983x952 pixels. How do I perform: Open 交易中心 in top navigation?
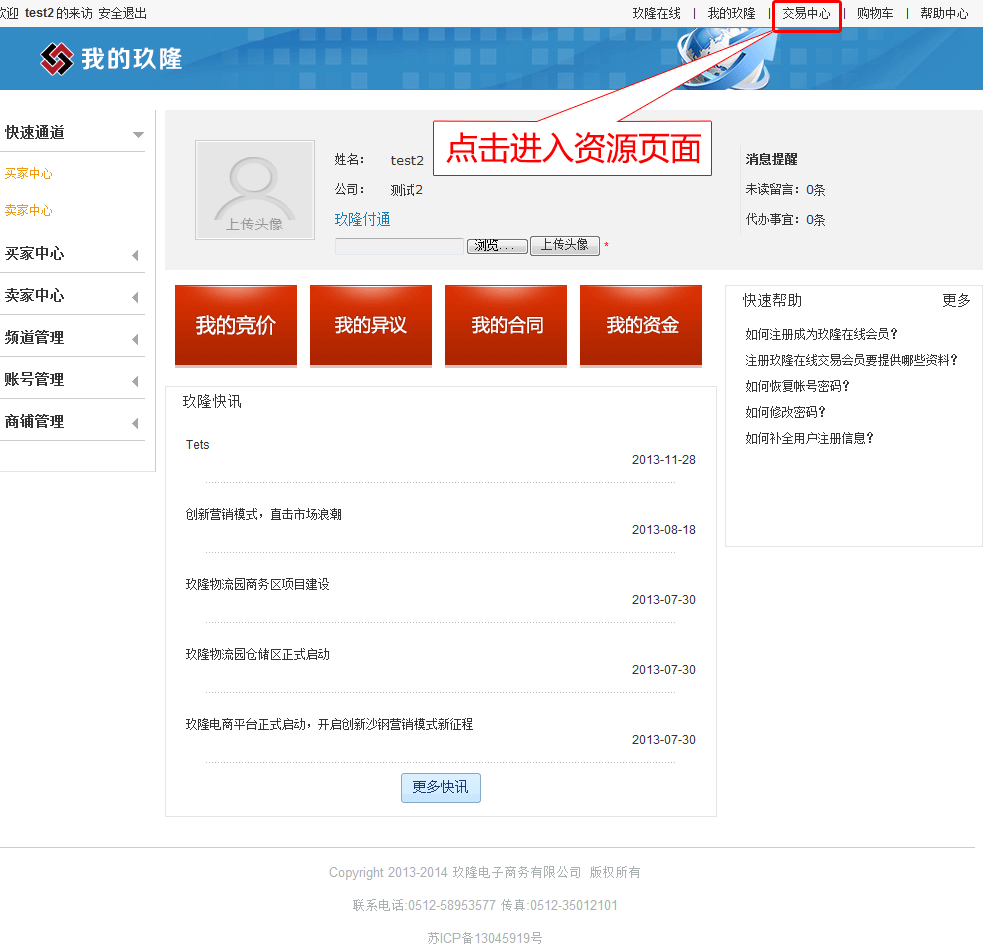coord(806,14)
